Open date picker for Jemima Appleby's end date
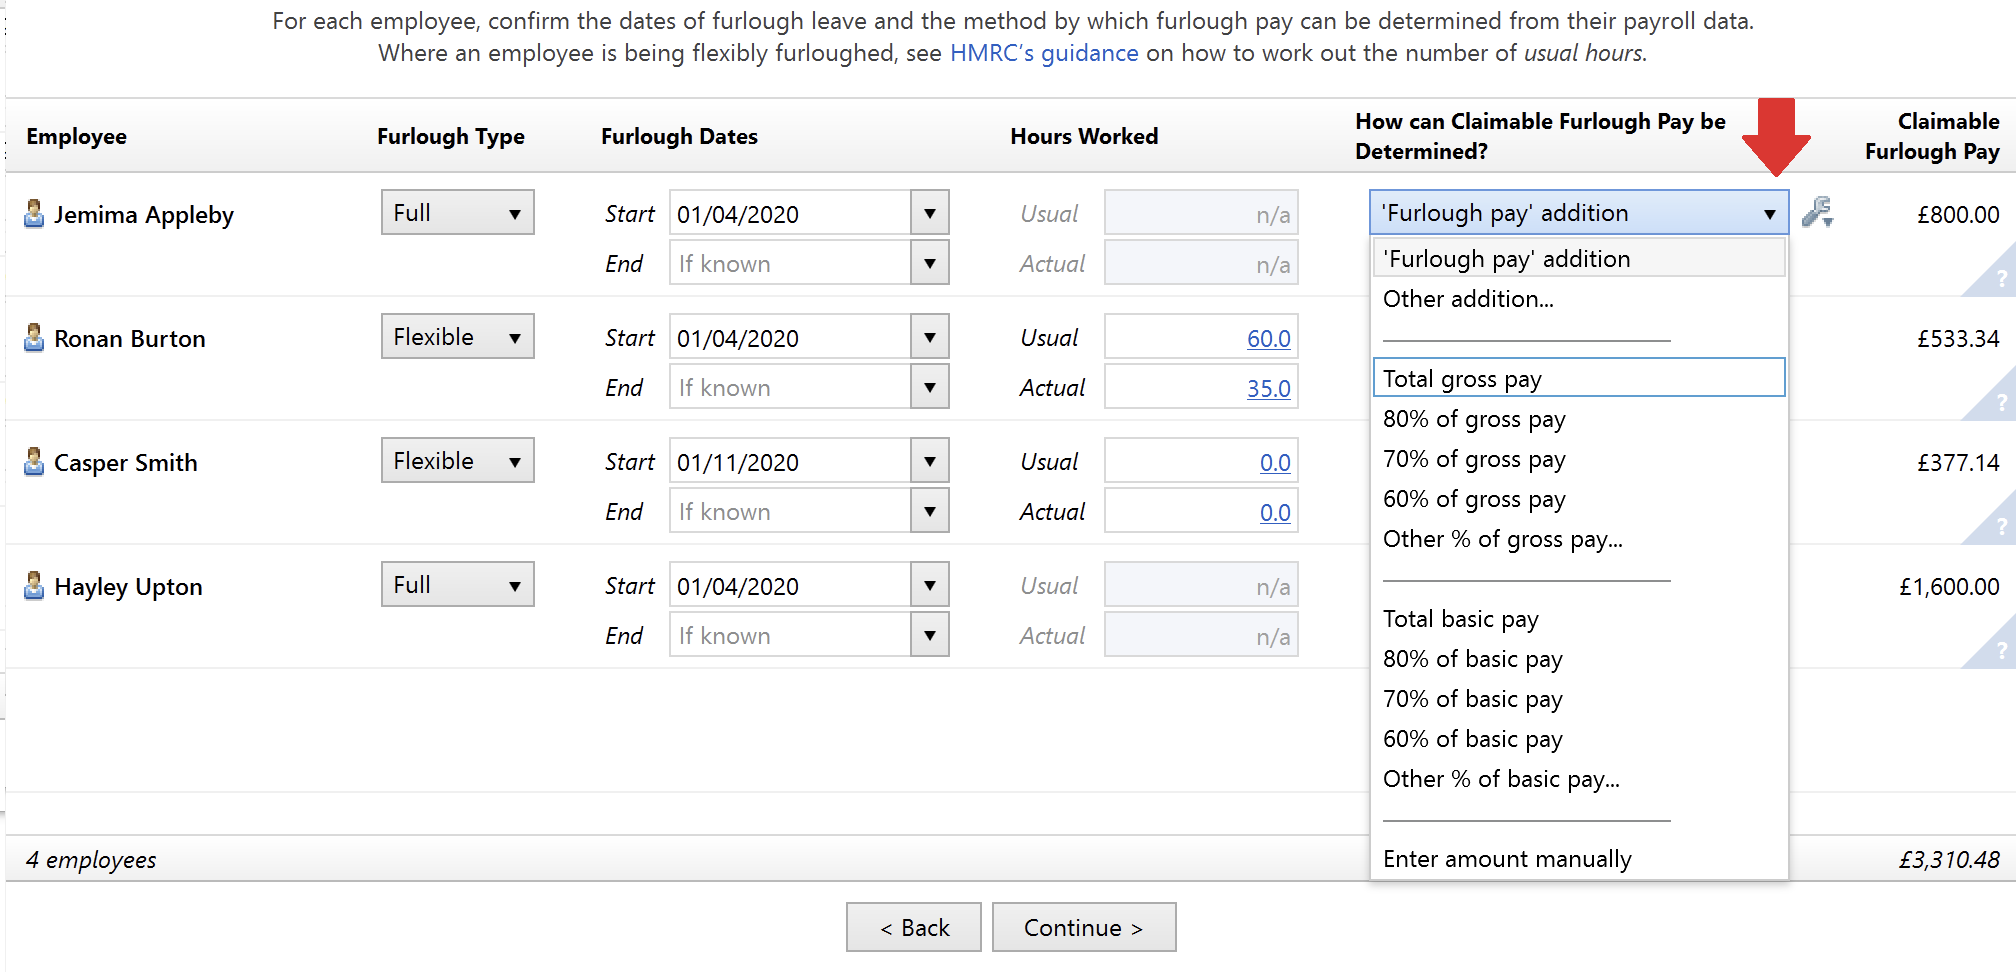 click(x=930, y=263)
